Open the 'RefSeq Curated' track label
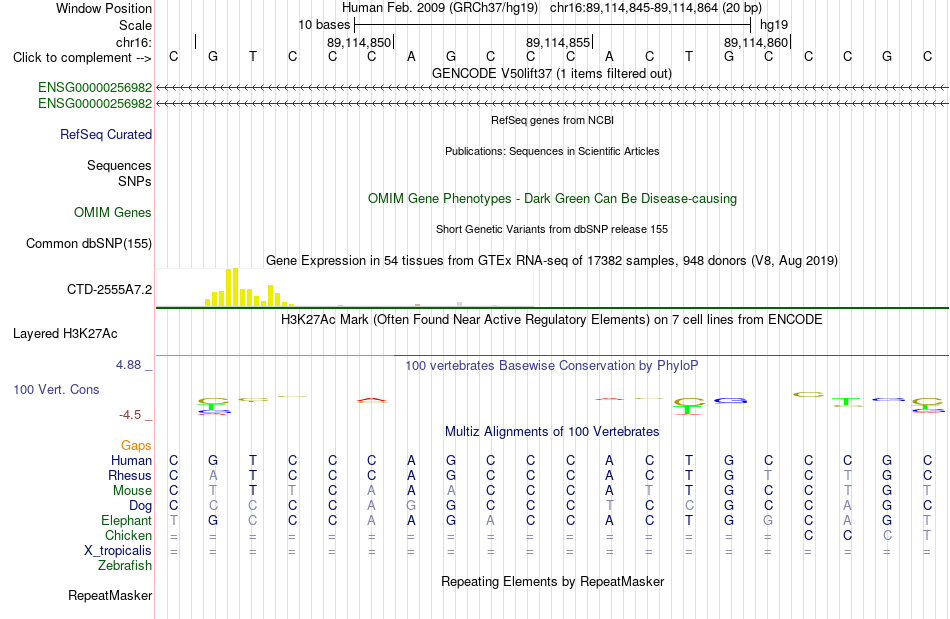This screenshot has width=950, height=619. pyautogui.click(x=106, y=134)
